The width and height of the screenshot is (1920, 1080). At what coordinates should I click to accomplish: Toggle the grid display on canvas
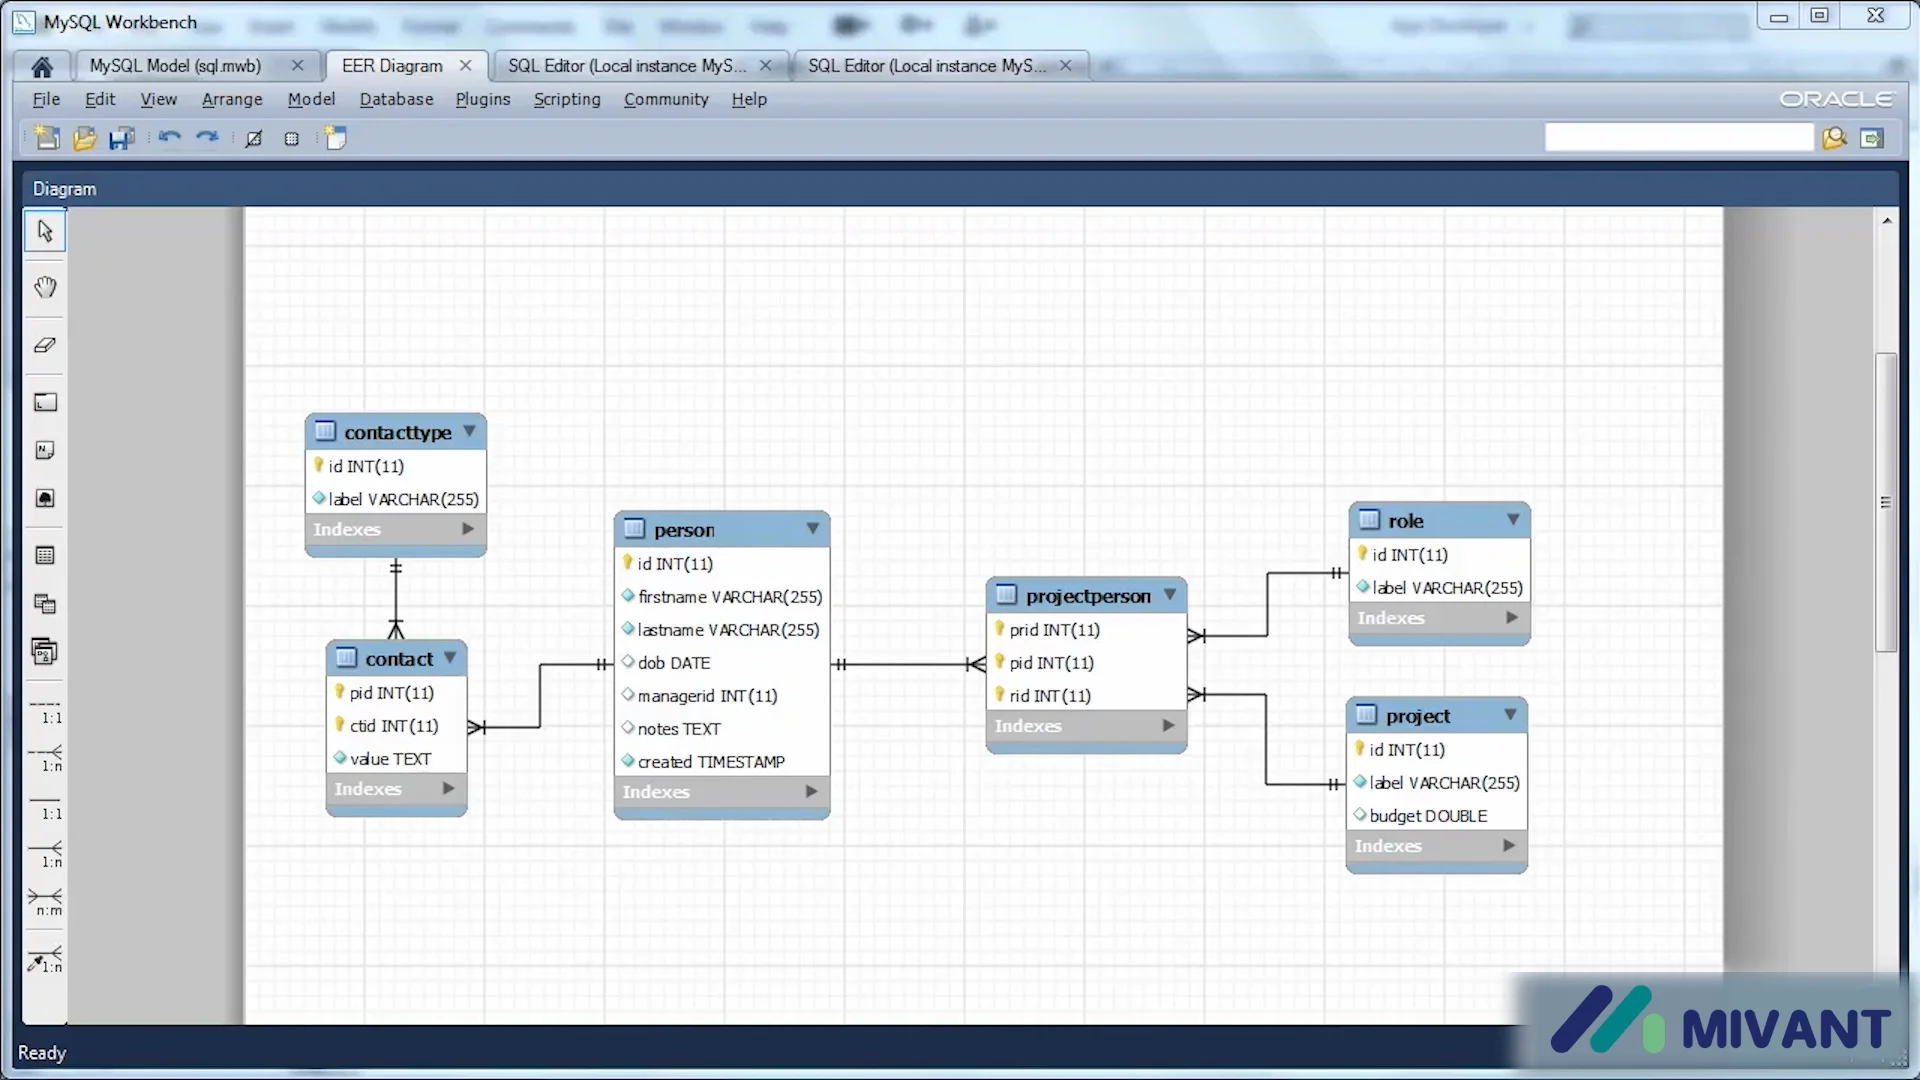[x=291, y=138]
